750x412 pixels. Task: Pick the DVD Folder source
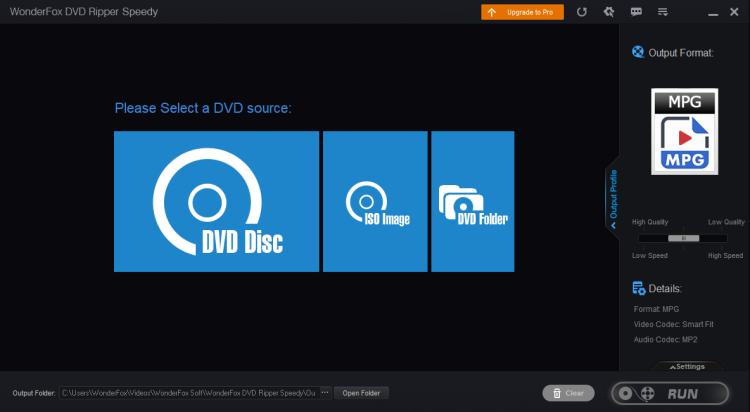(x=472, y=201)
